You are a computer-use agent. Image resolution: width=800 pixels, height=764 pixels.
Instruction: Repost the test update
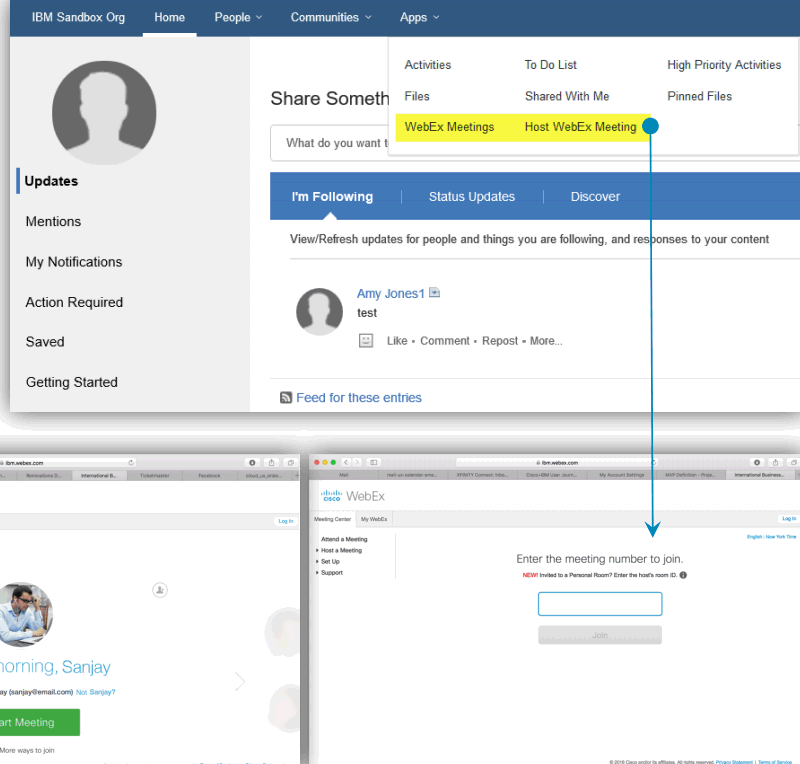click(x=499, y=341)
